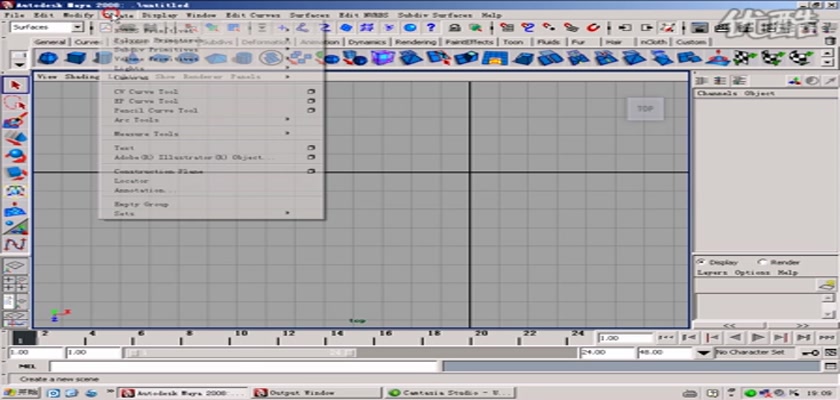Viewport: 840px width, 400px height.
Task: Click the outputs from selected object icon
Action: [647, 27]
